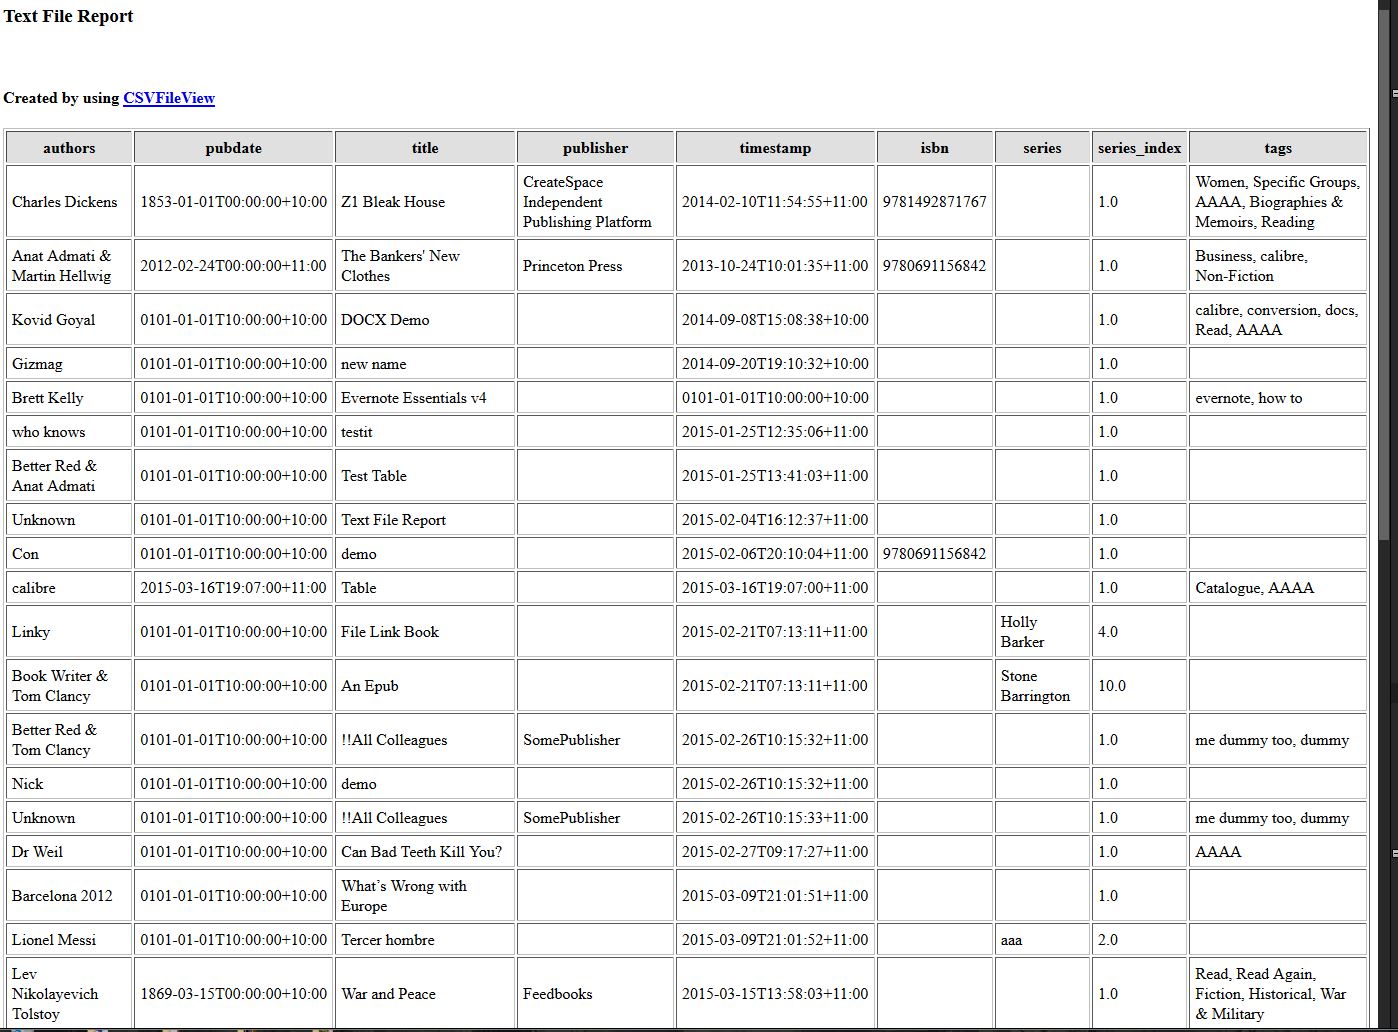Click the testit title cell
Screen dimensions: 1398x1032
[425, 432]
